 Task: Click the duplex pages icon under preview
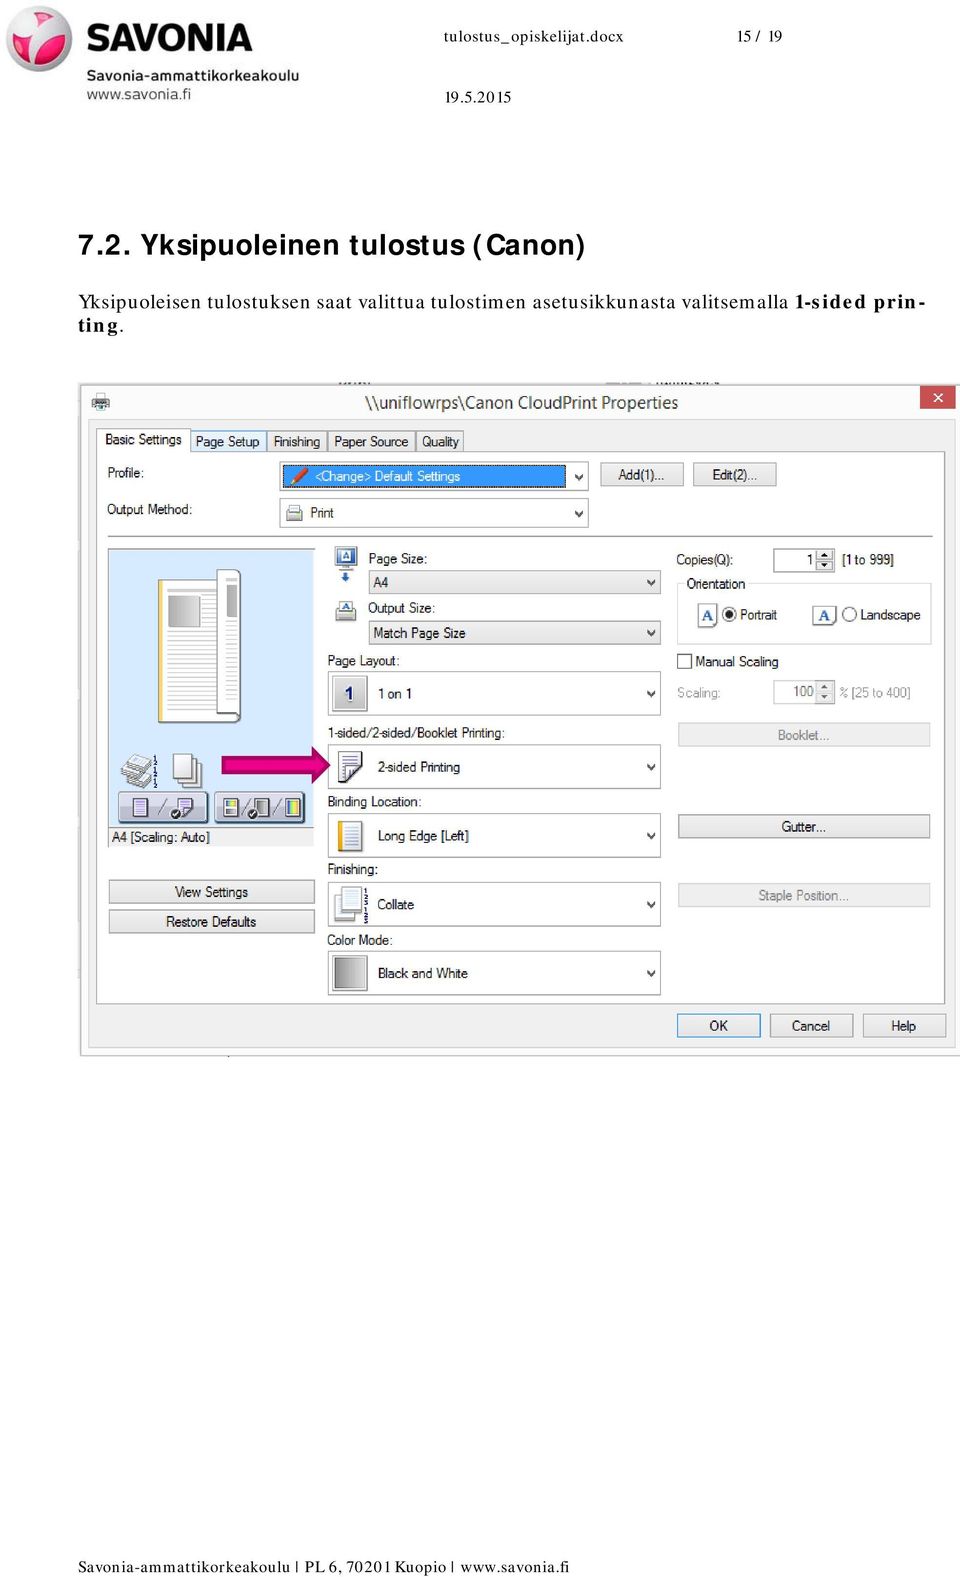coord(187,771)
